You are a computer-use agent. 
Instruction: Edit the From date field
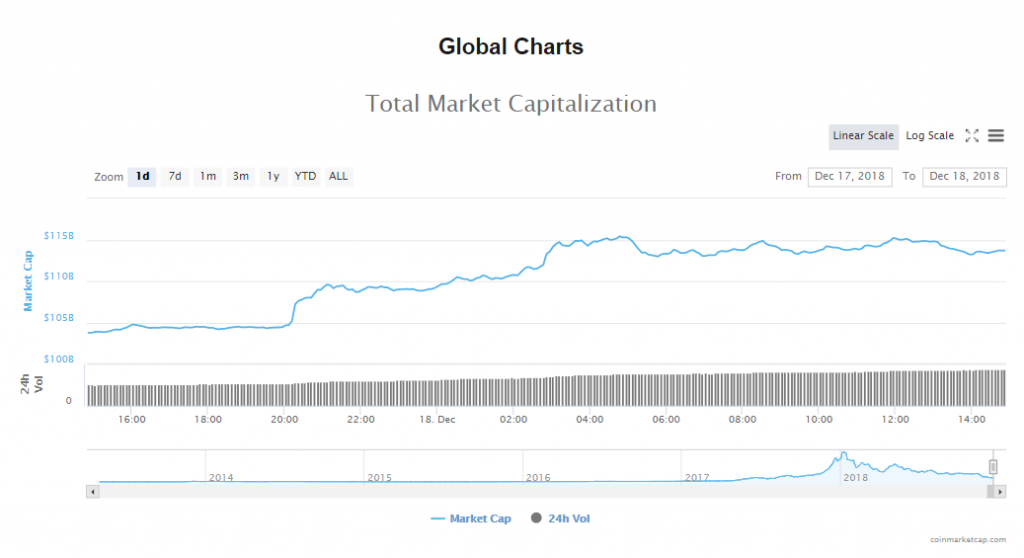coord(849,177)
